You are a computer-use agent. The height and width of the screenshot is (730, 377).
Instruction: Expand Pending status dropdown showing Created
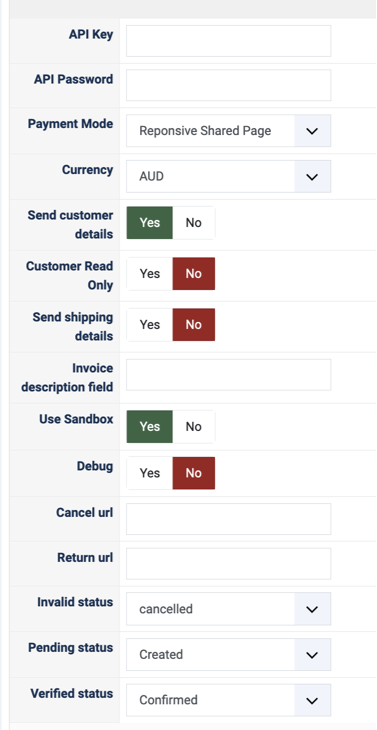click(229, 655)
